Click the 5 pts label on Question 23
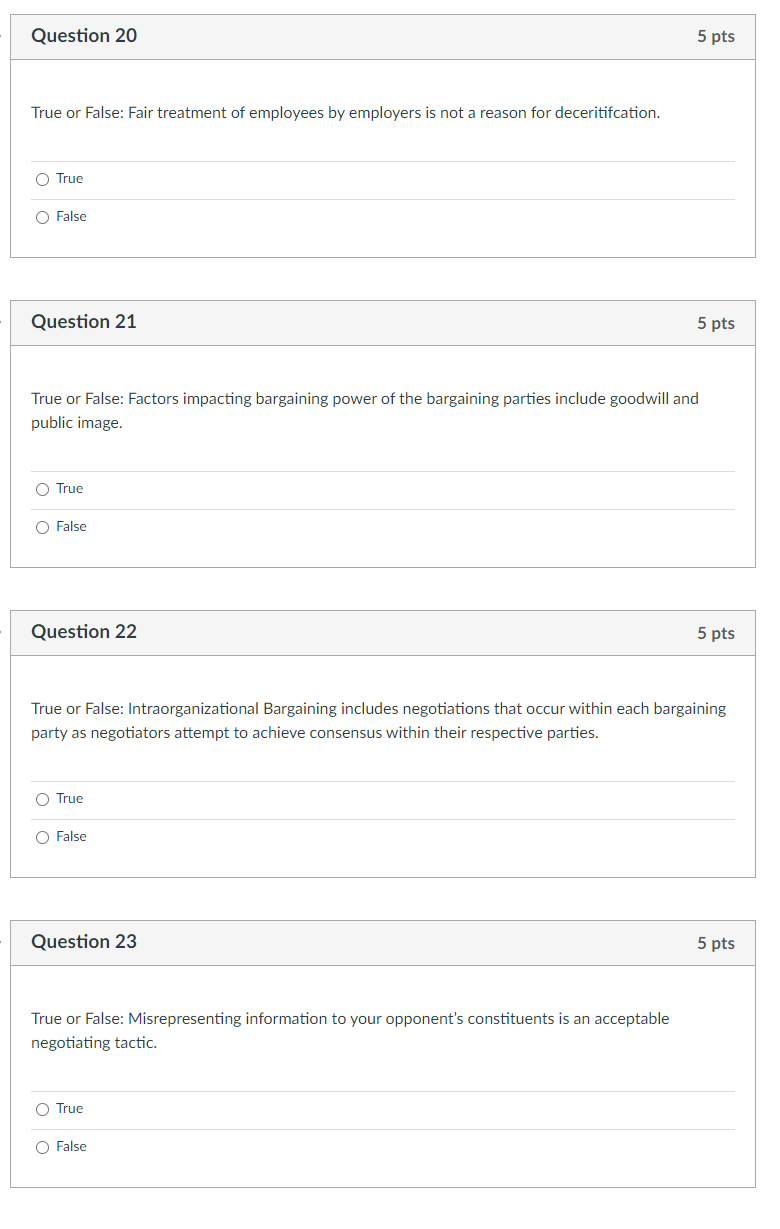 point(717,942)
